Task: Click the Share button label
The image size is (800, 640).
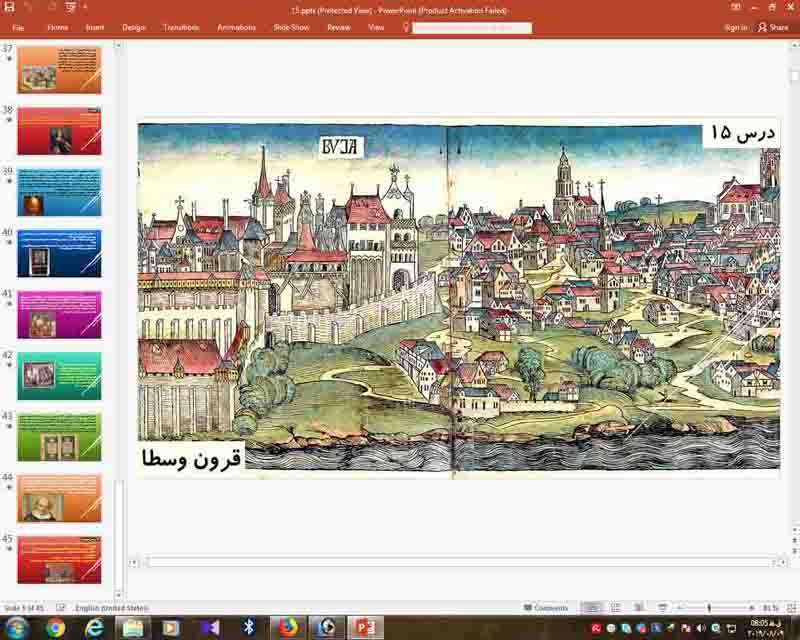Action: 779,28
